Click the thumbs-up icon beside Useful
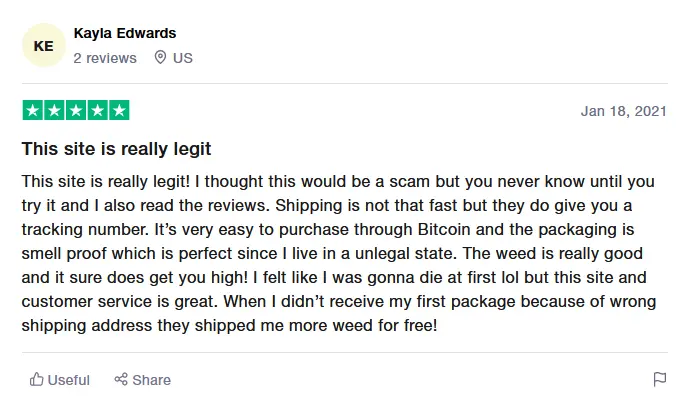The image size is (690, 413). (37, 379)
